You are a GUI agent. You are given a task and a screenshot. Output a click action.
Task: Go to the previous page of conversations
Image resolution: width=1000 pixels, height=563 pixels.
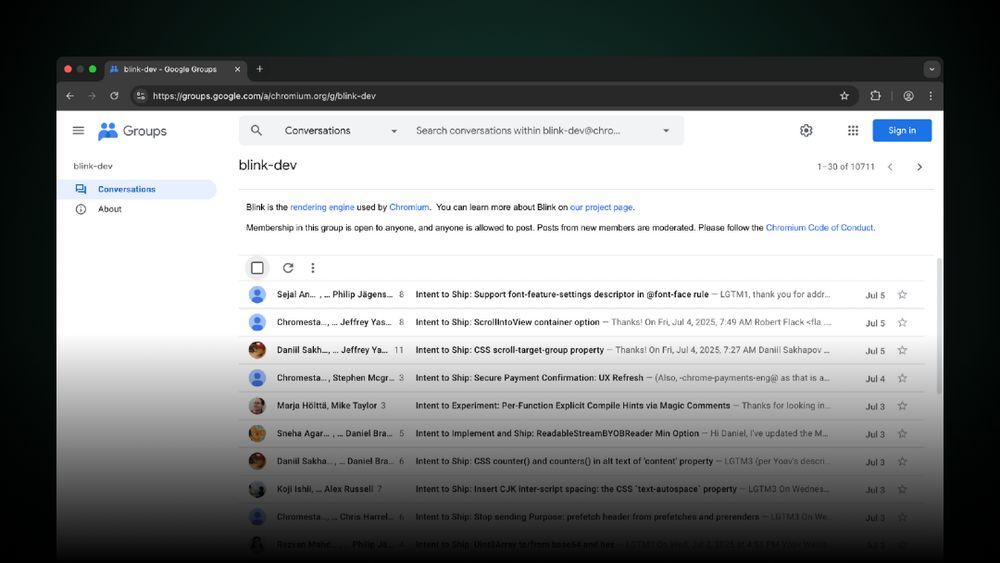click(890, 167)
